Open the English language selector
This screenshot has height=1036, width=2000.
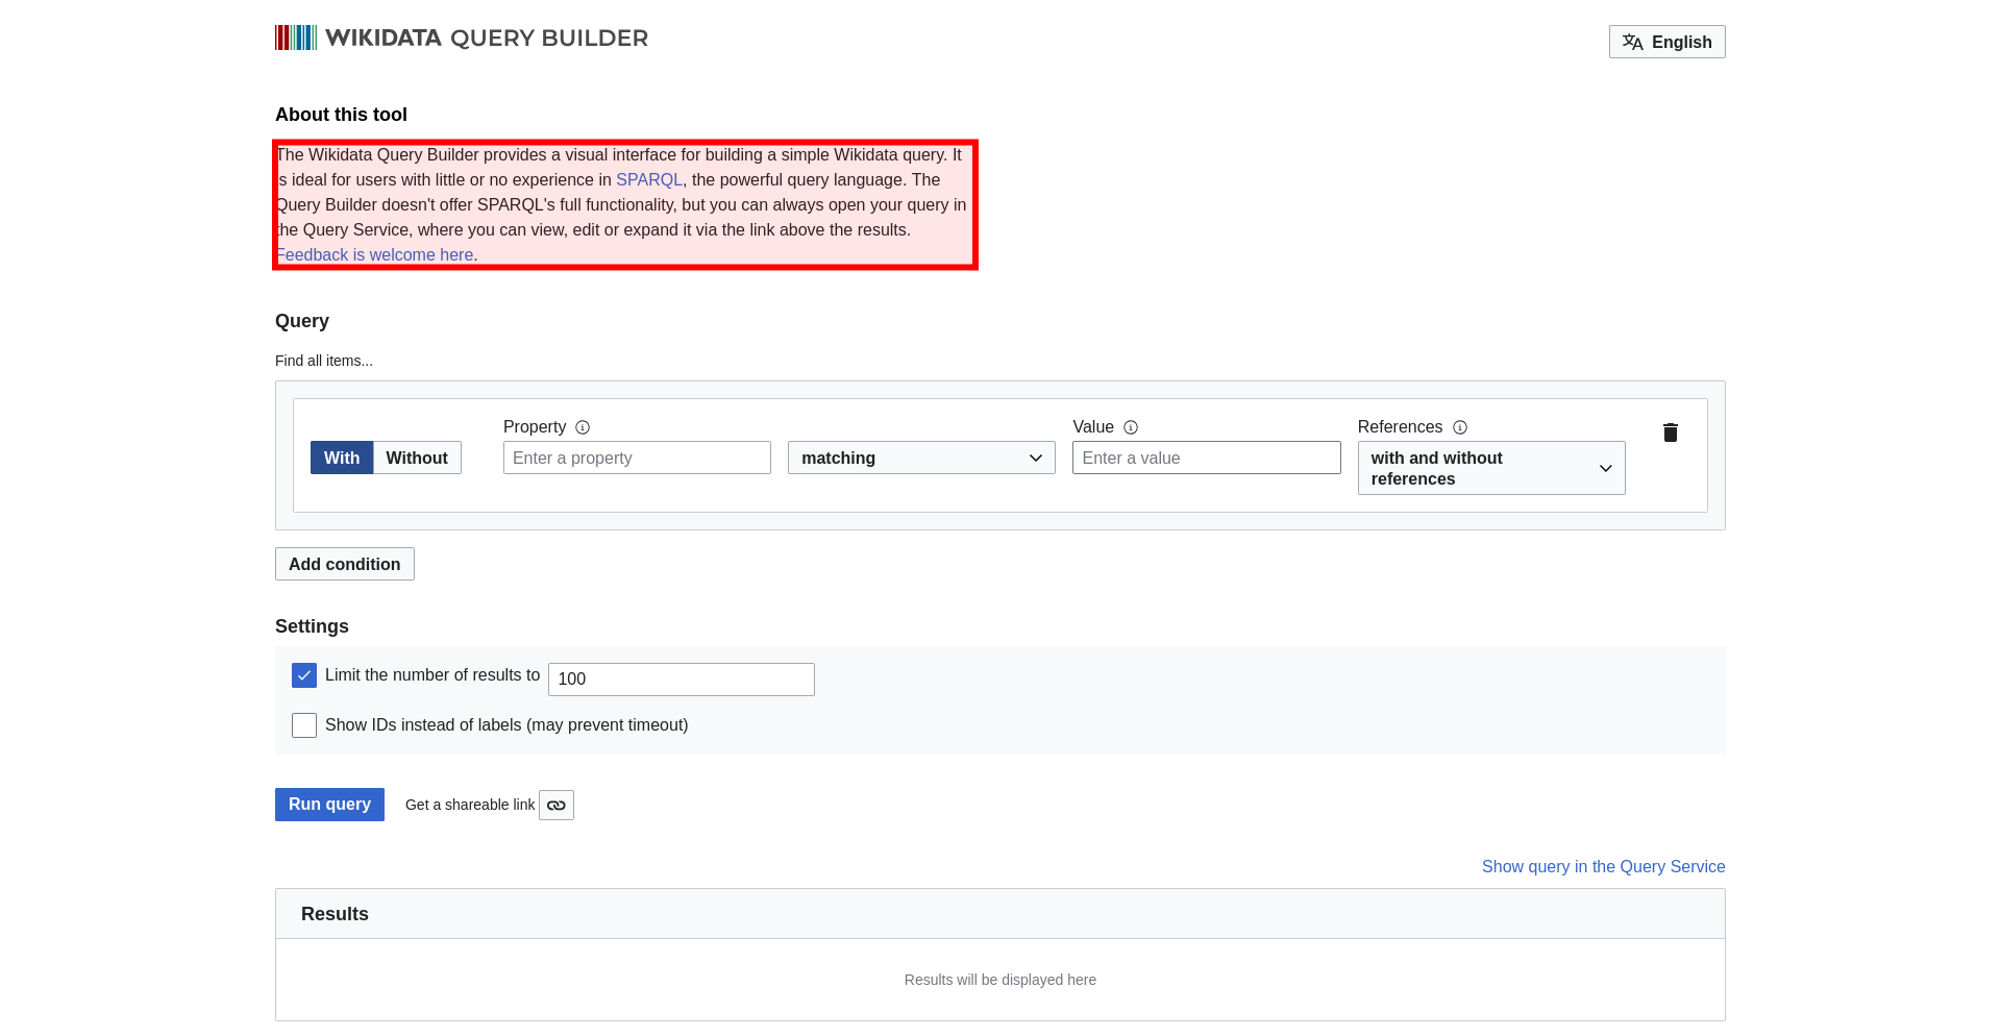[x=1666, y=42]
